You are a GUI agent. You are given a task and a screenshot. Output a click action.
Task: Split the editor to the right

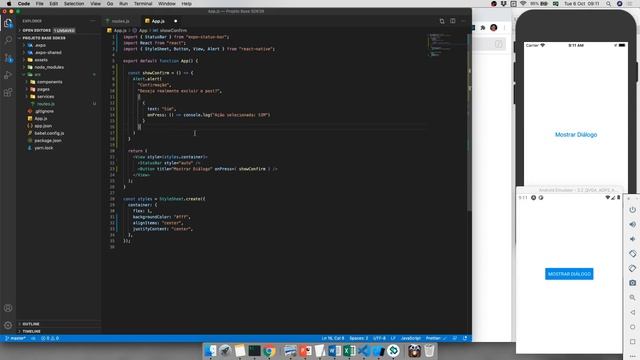click(x=453, y=21)
